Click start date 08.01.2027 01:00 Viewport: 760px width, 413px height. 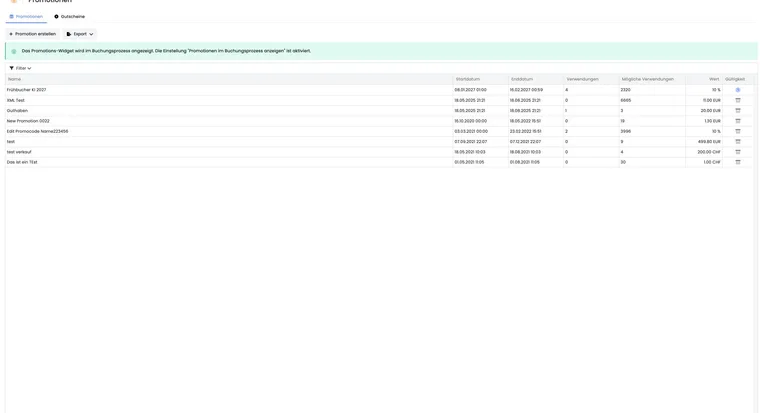coord(471,90)
